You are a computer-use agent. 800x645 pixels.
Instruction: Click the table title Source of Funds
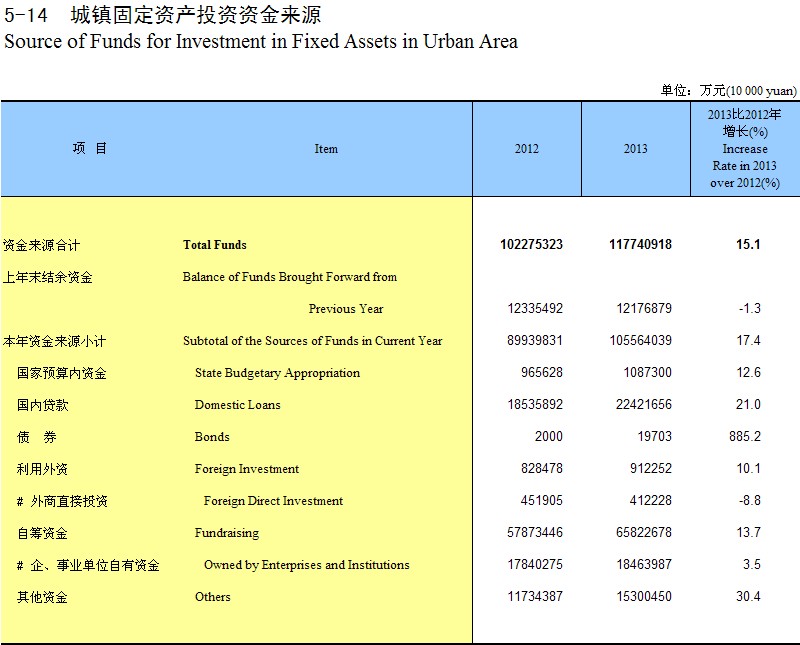(x=261, y=42)
